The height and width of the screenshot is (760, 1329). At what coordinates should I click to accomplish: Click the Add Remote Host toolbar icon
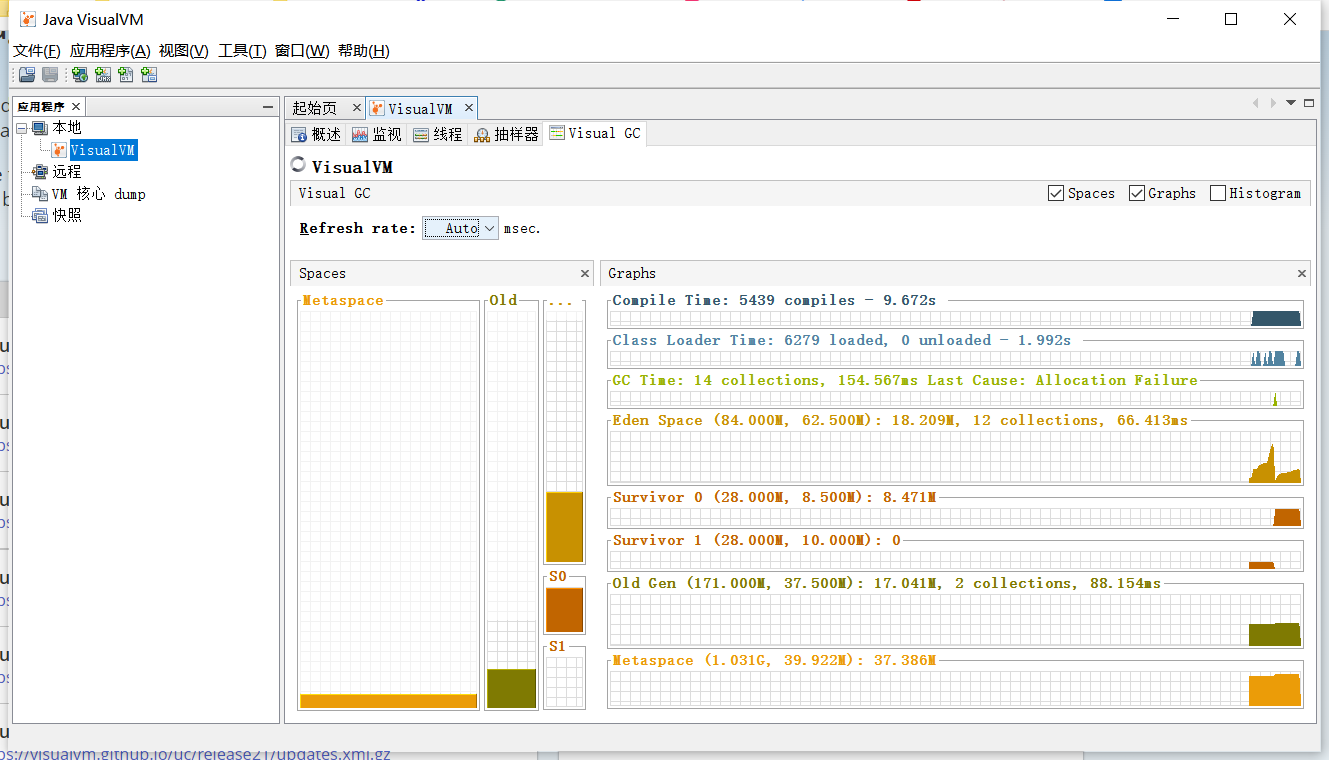pos(79,75)
